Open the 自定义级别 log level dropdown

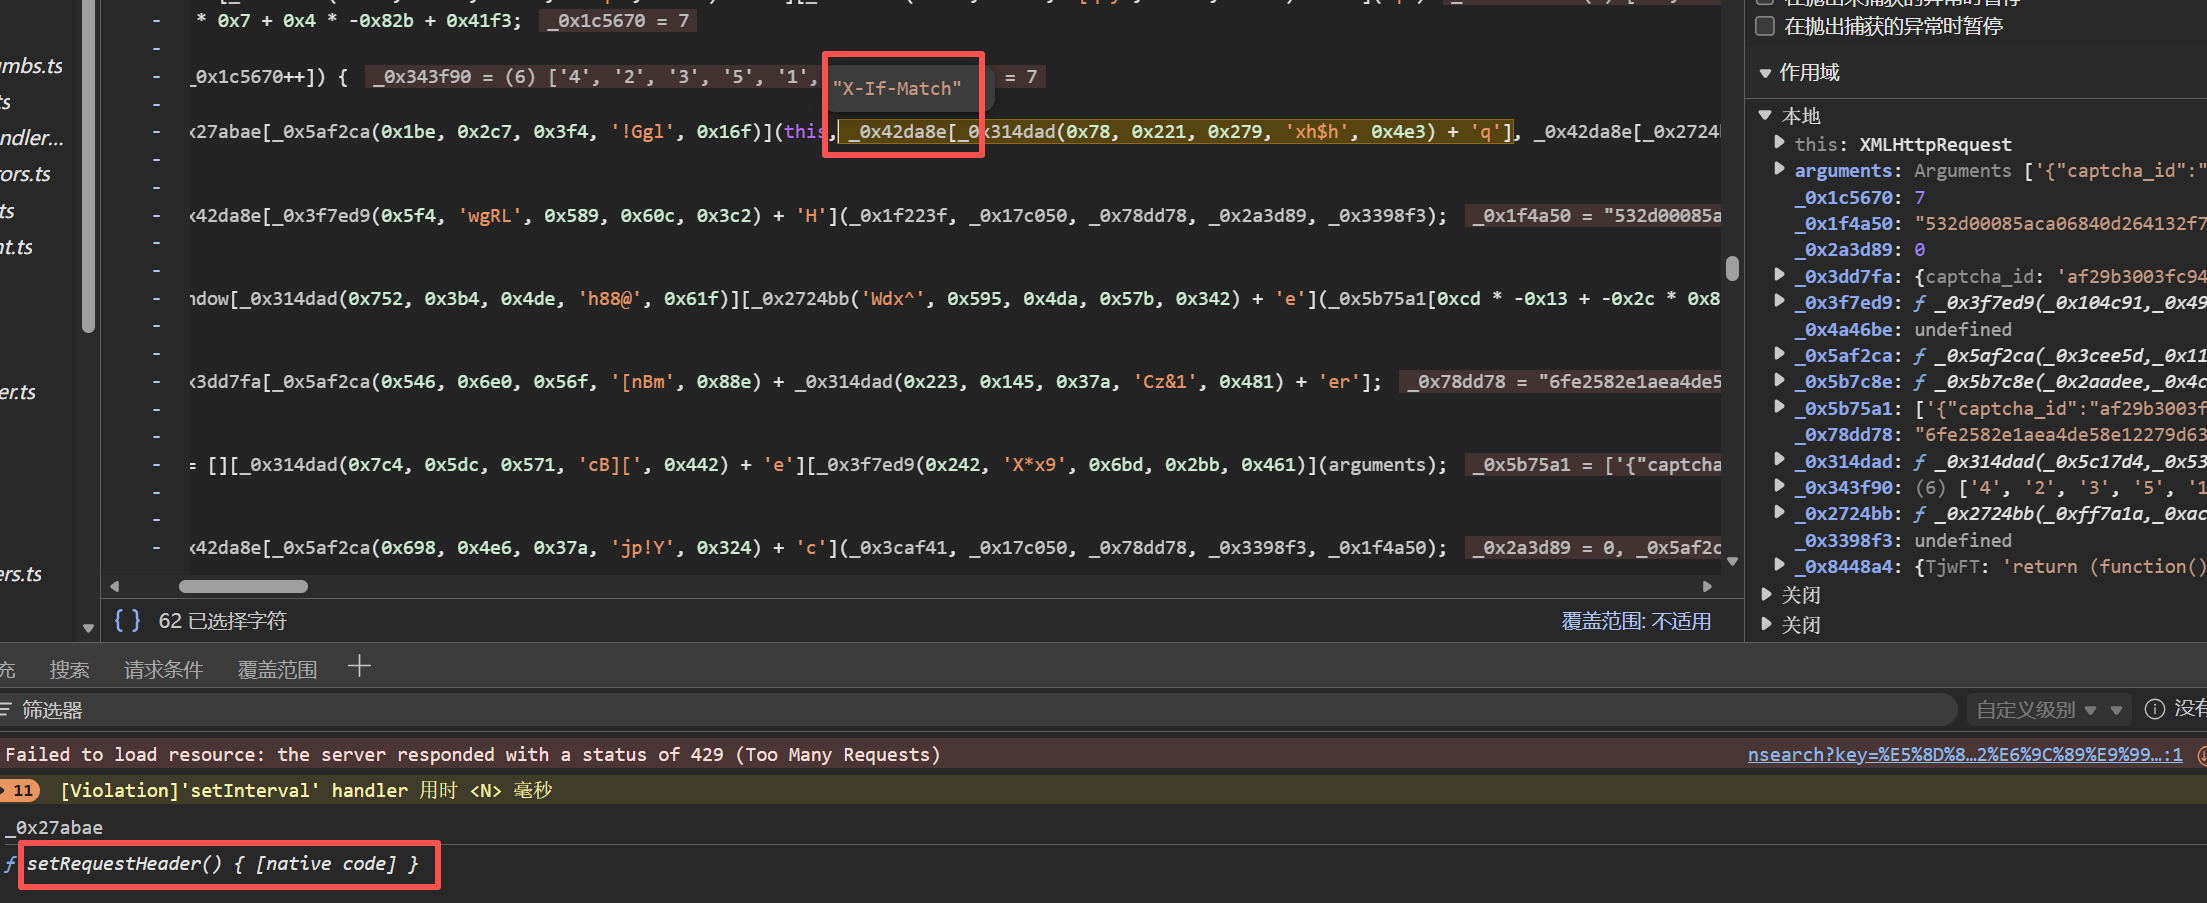click(2036, 709)
